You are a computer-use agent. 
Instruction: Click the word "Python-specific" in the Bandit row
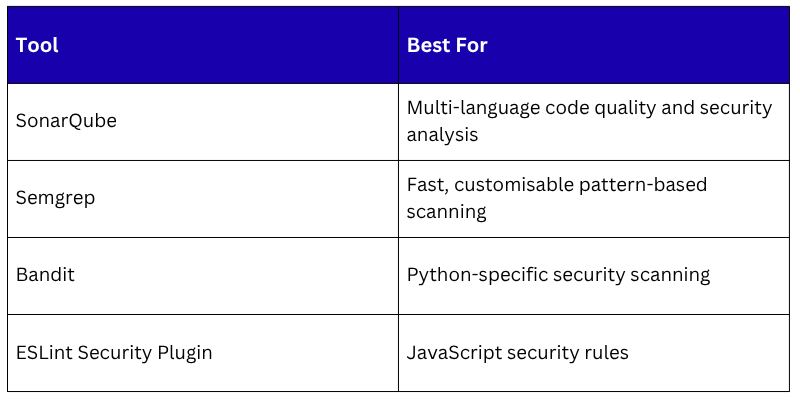click(x=479, y=275)
